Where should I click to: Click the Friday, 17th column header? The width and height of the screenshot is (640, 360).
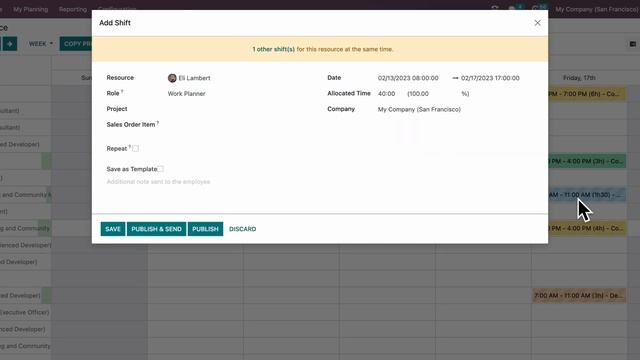(579, 78)
